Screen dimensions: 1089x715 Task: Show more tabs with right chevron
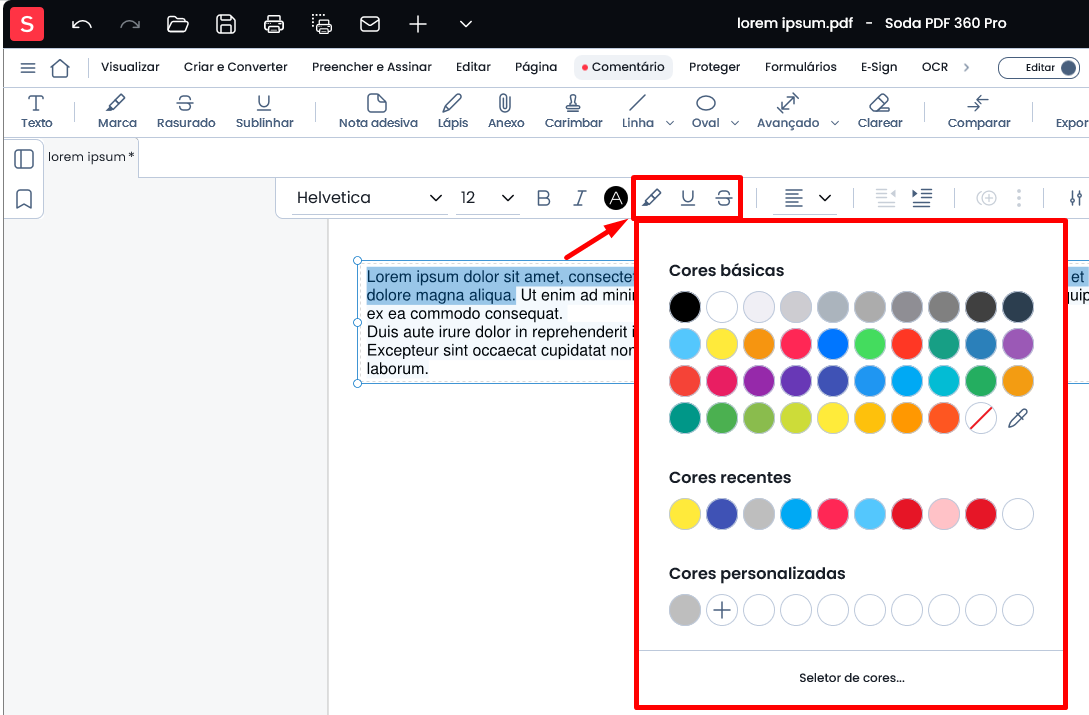[966, 67]
